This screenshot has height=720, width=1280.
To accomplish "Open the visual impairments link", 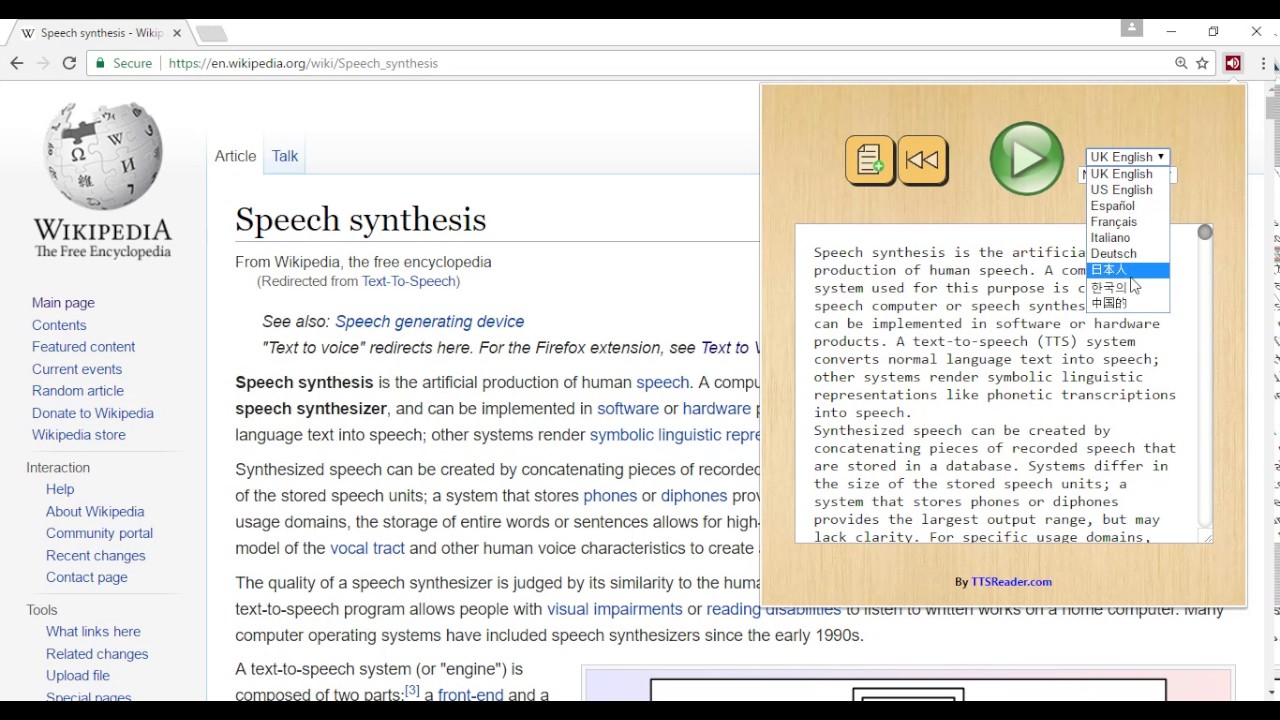I will pyautogui.click(x=615, y=609).
